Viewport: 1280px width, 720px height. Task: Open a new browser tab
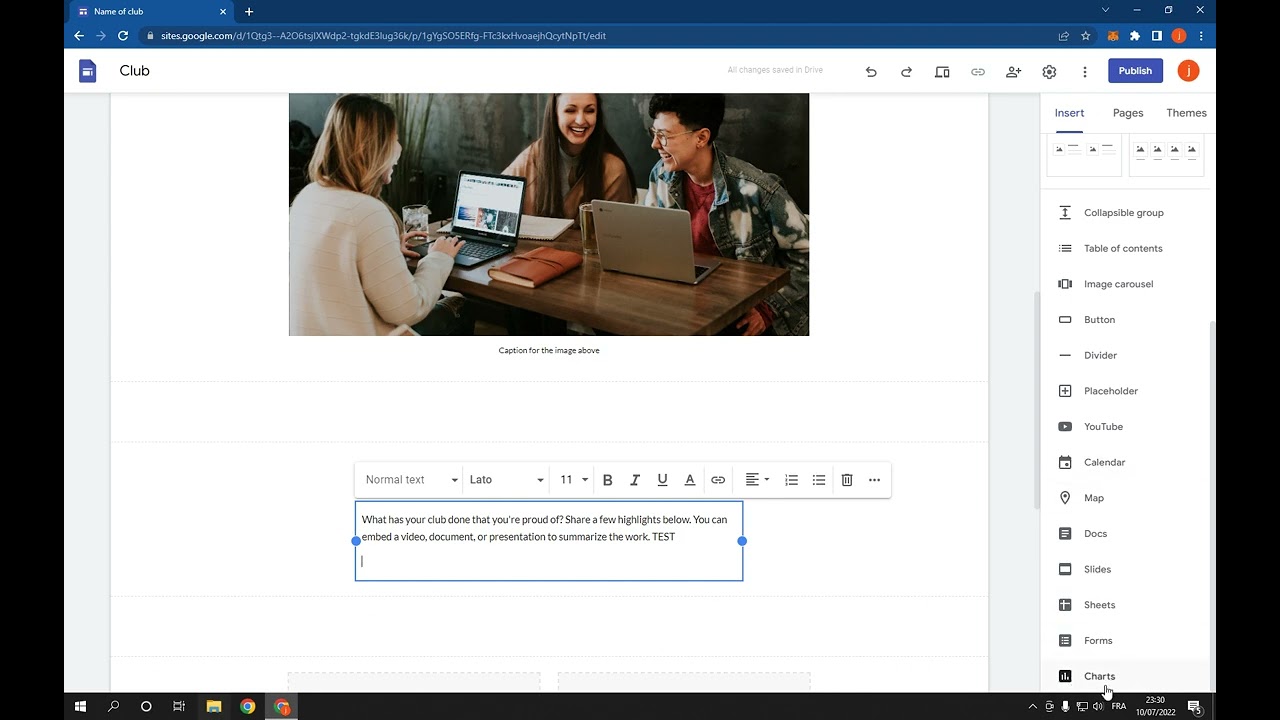pos(249,12)
